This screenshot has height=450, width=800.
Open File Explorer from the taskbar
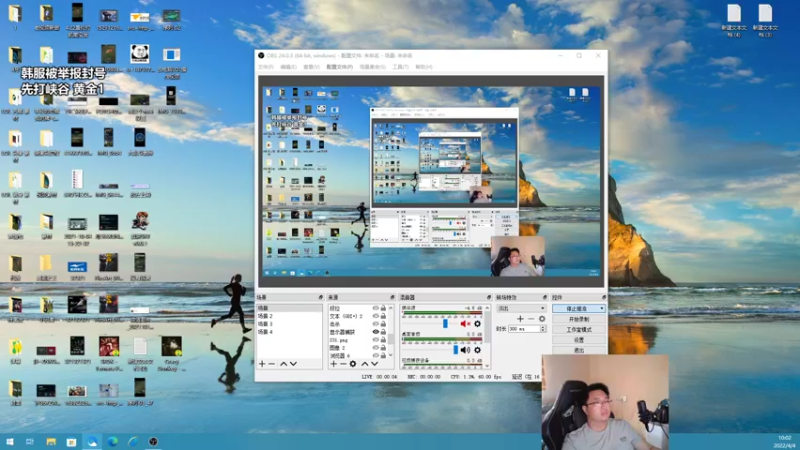(51, 441)
